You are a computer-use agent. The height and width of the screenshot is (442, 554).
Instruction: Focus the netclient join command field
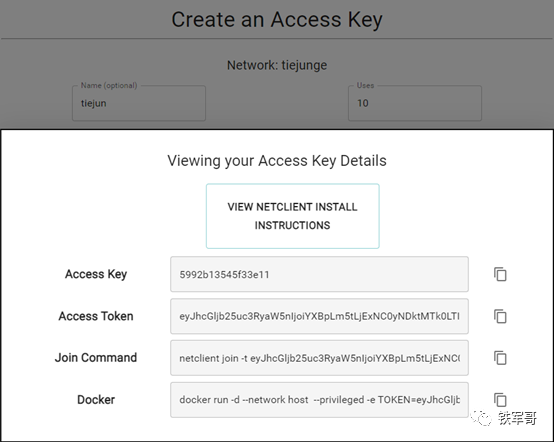point(319,358)
